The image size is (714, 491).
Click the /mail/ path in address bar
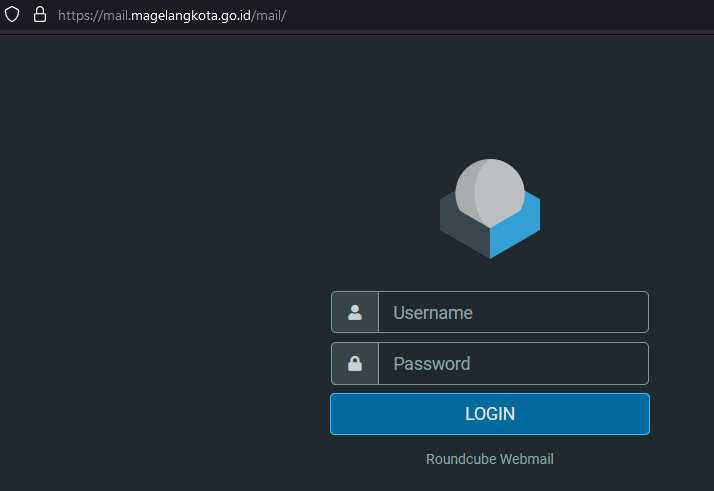(269, 15)
